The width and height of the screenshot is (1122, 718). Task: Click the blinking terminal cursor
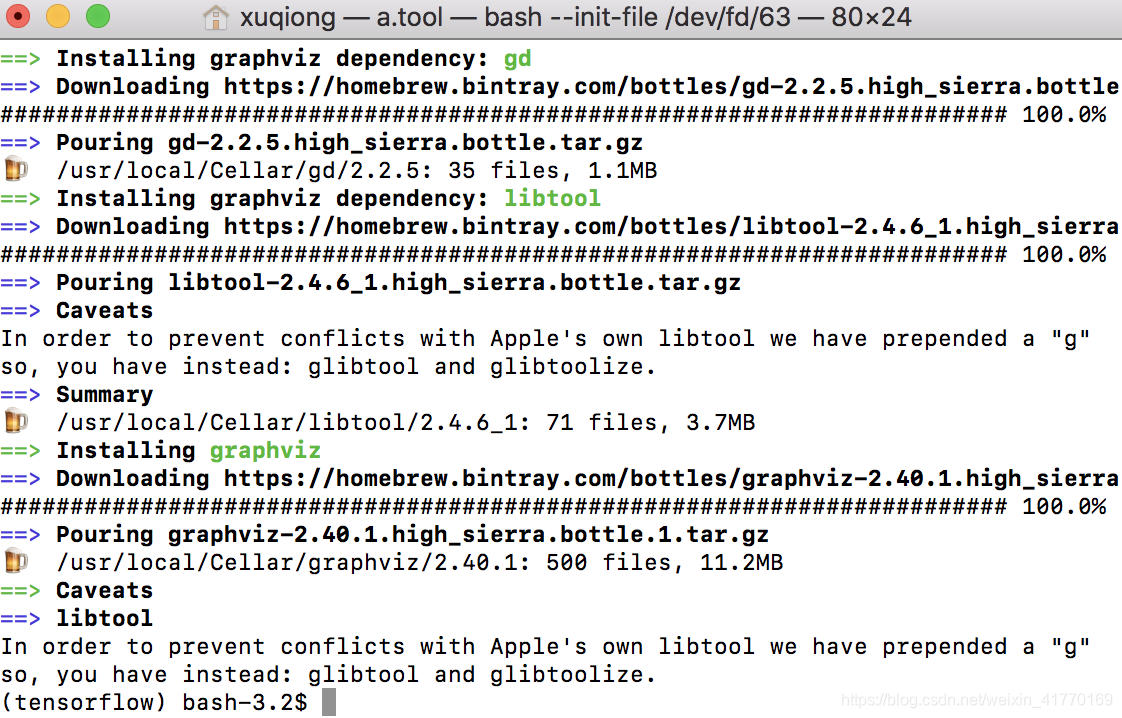(326, 701)
